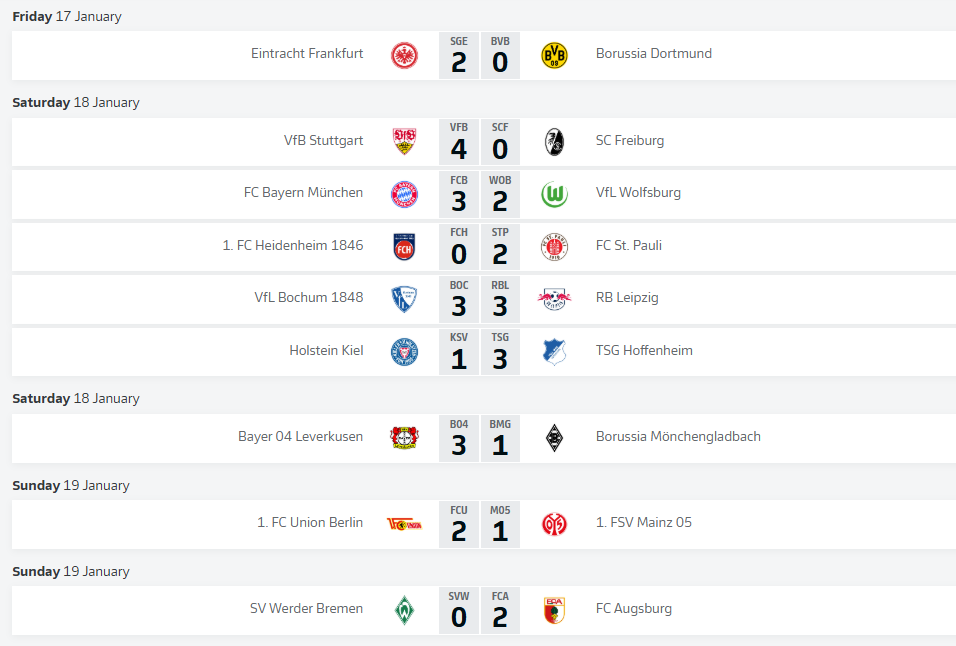The width and height of the screenshot is (956, 646).
Task: Click the VfB Stuttgart crest icon
Action: click(404, 142)
